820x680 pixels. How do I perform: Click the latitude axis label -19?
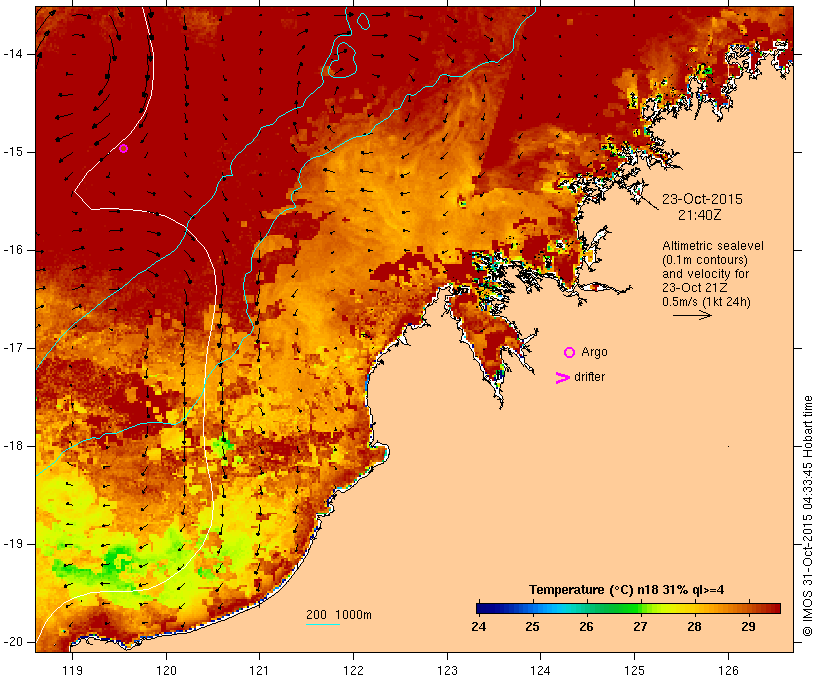click(x=13, y=544)
